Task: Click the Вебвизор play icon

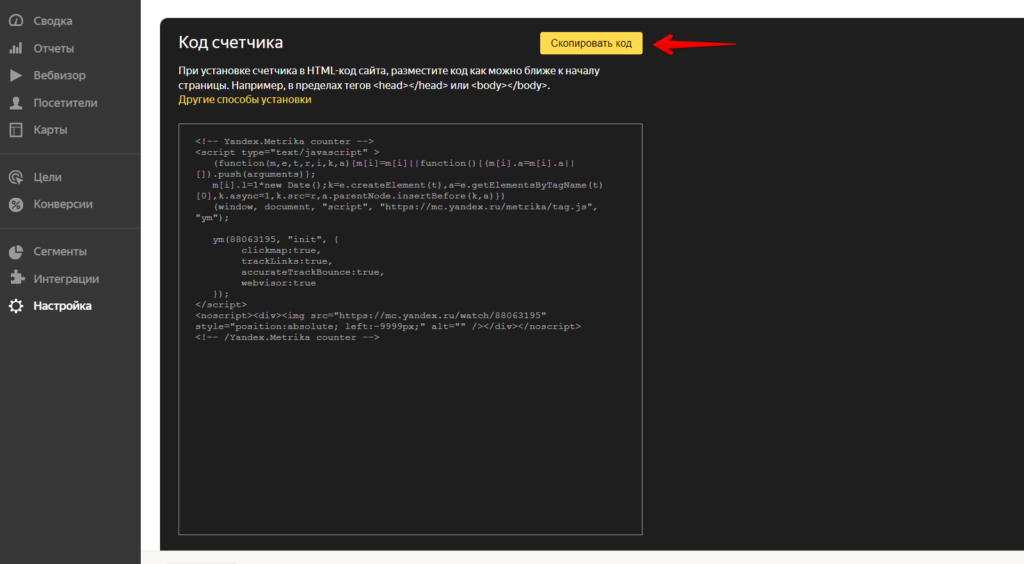Action: point(16,75)
